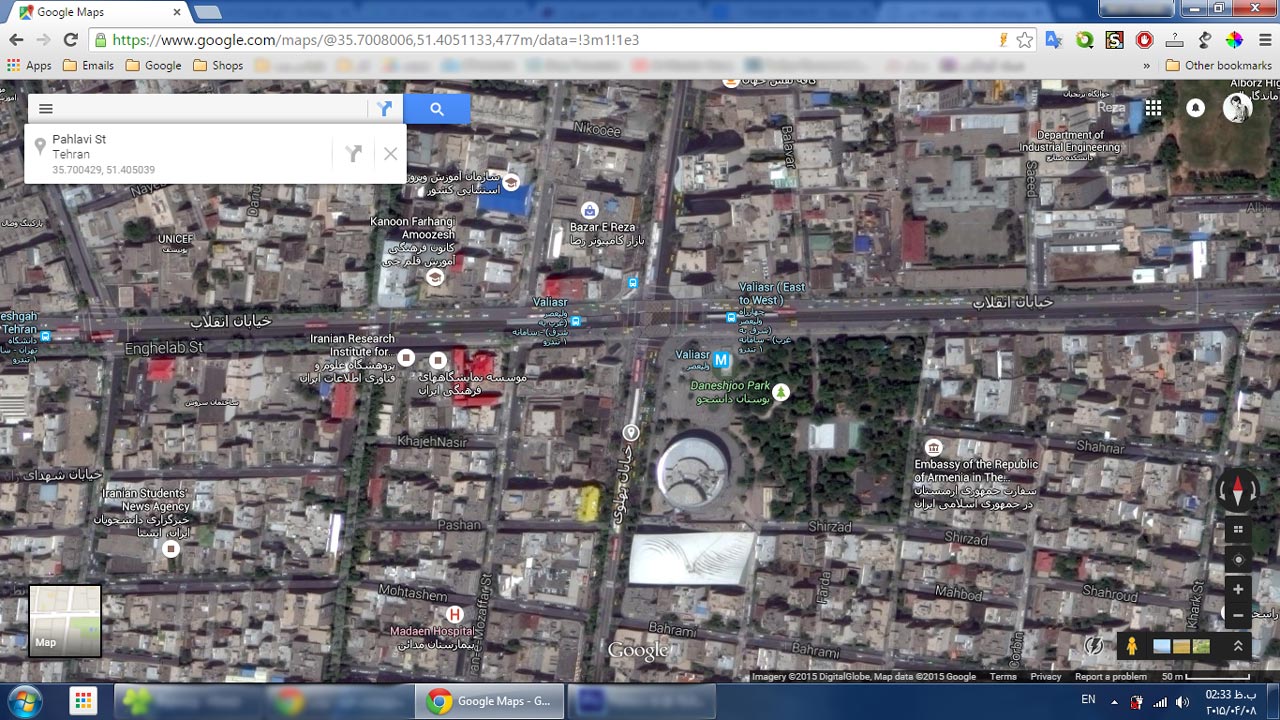Open the Other bookmarks folder
The height and width of the screenshot is (720, 1280).
[x=1219, y=65]
